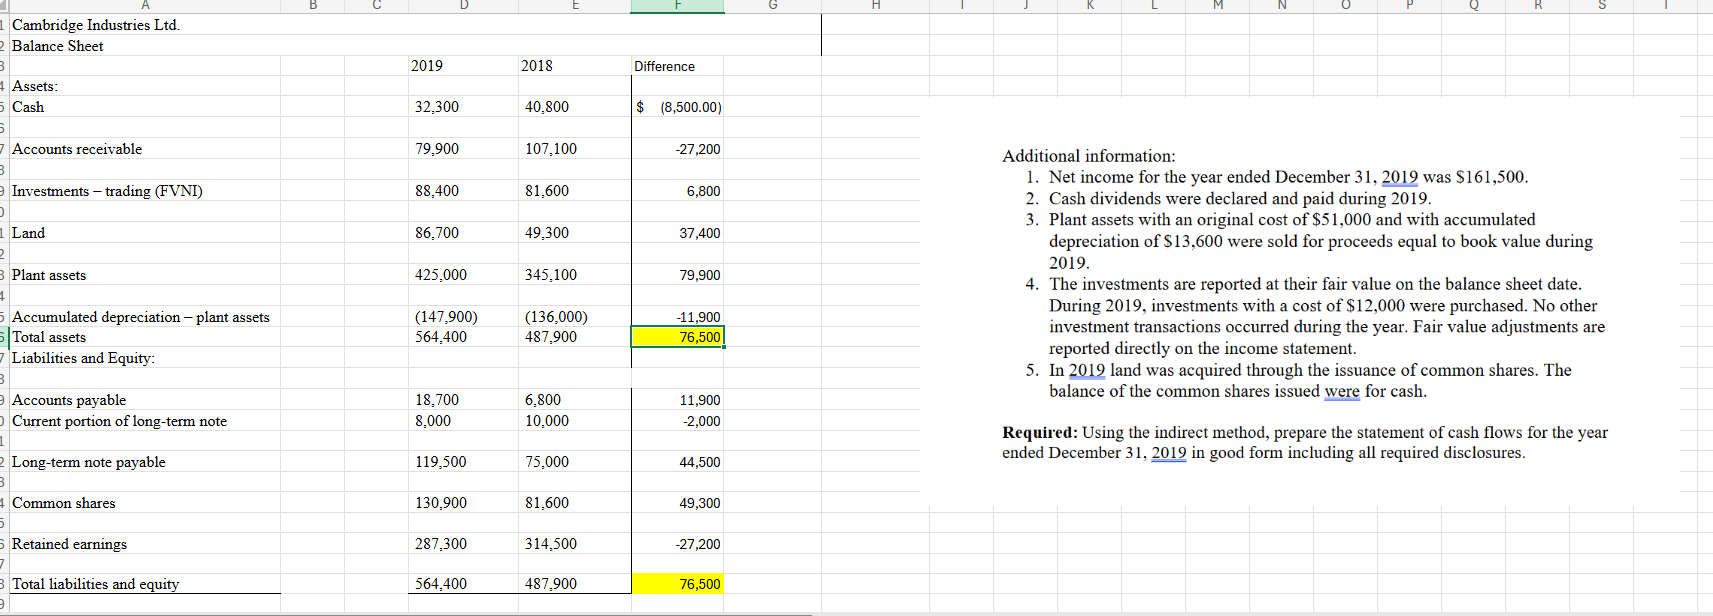Image resolution: width=1713 pixels, height=616 pixels.
Task: Select the Assets: label cell
Action: (35, 86)
